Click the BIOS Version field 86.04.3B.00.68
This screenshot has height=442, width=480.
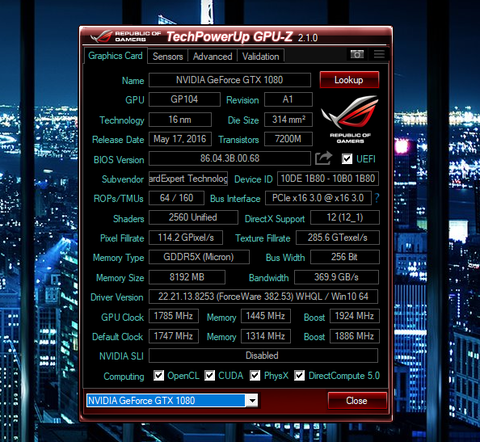point(230,158)
